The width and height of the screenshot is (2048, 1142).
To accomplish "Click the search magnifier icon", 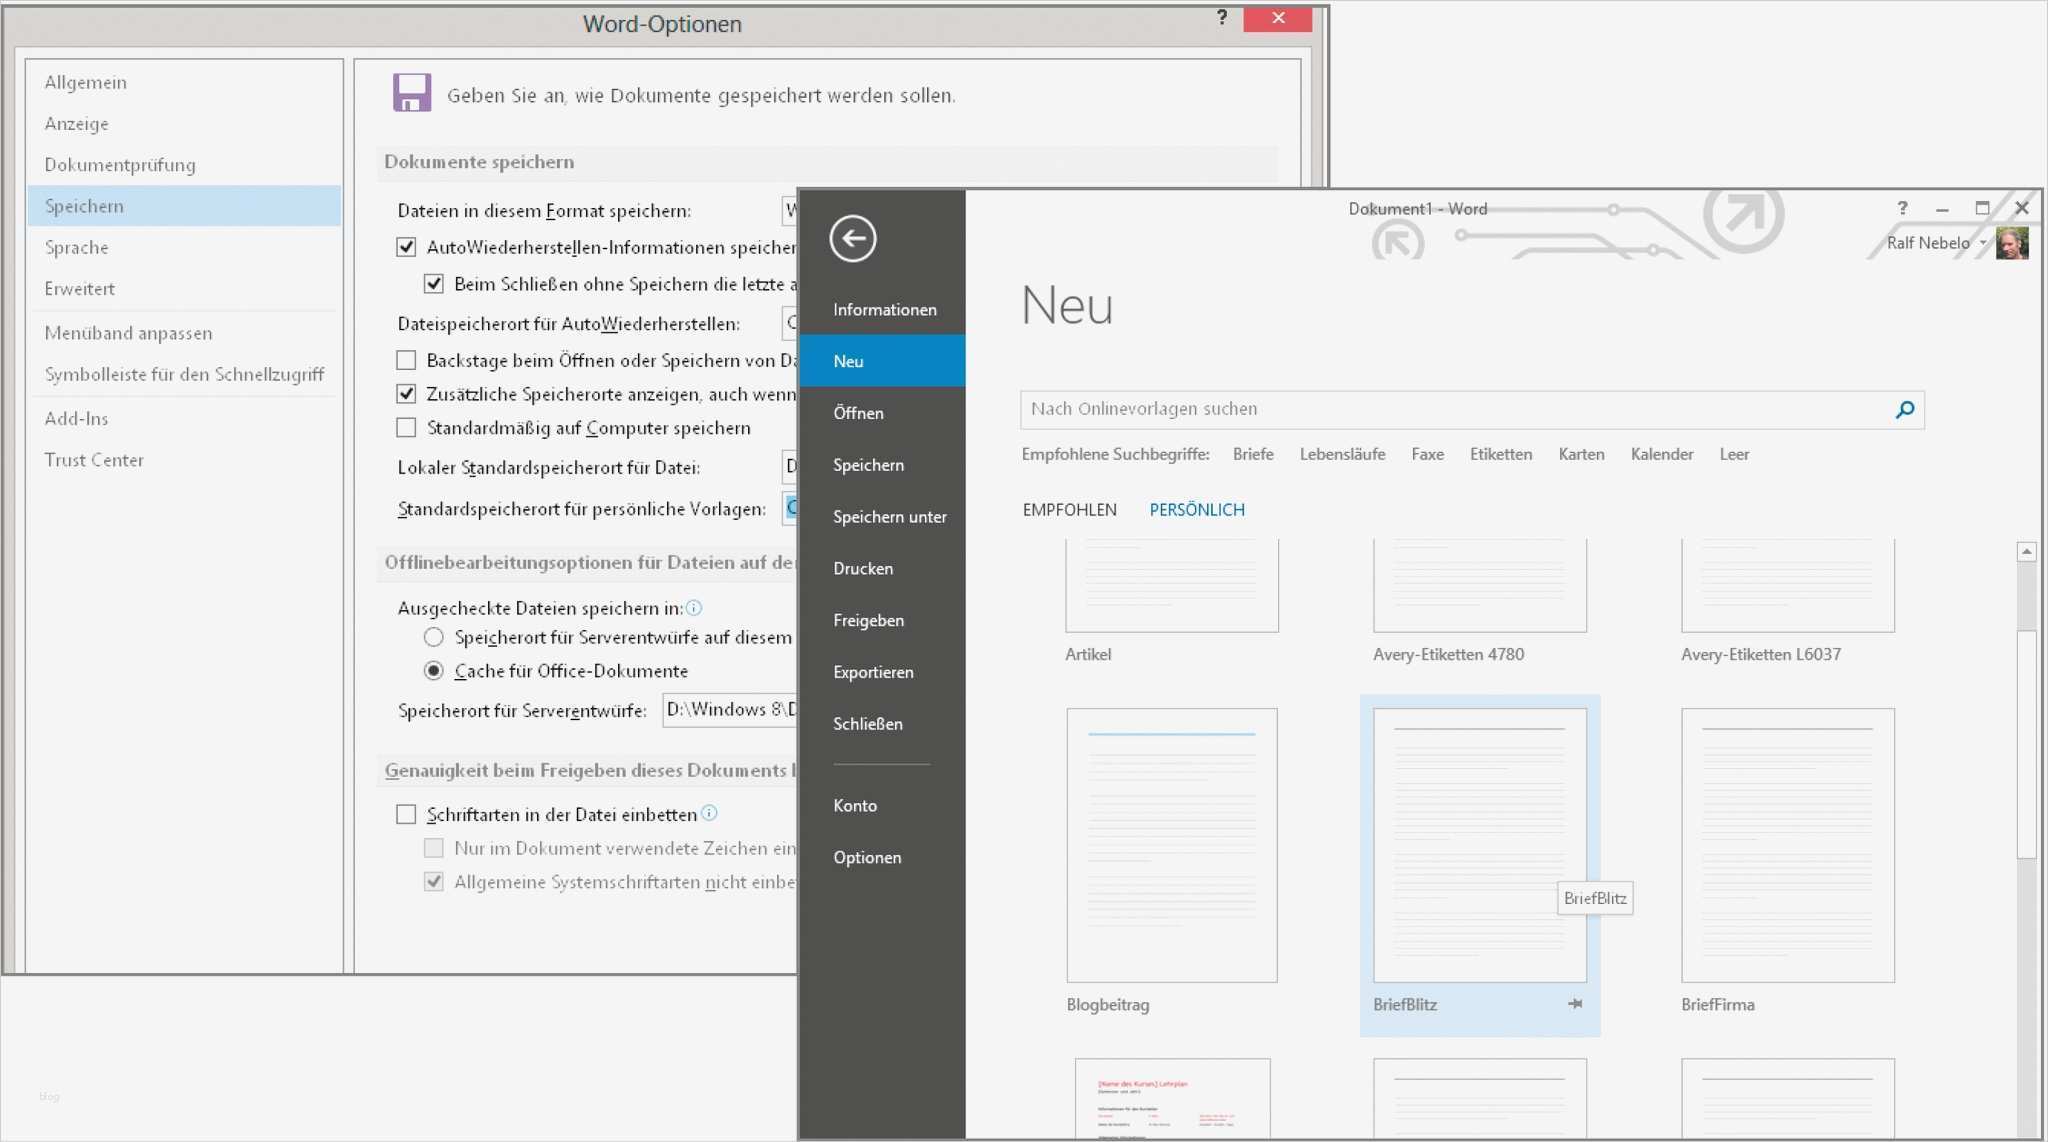I will pos(1903,409).
